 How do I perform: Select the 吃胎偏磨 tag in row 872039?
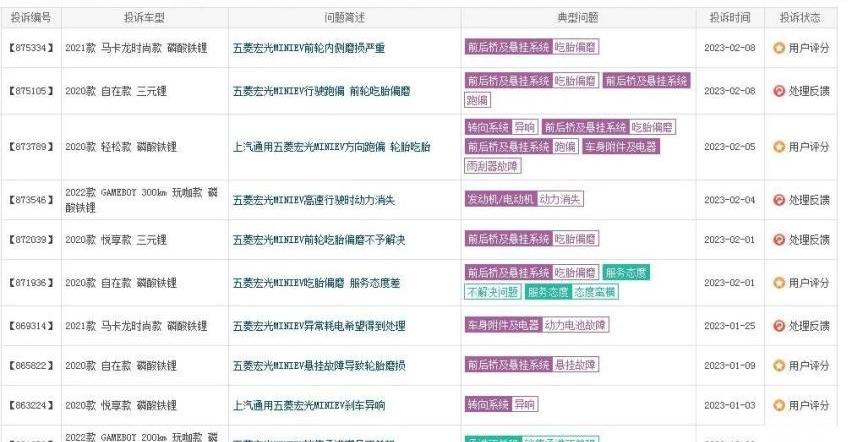click(x=575, y=239)
